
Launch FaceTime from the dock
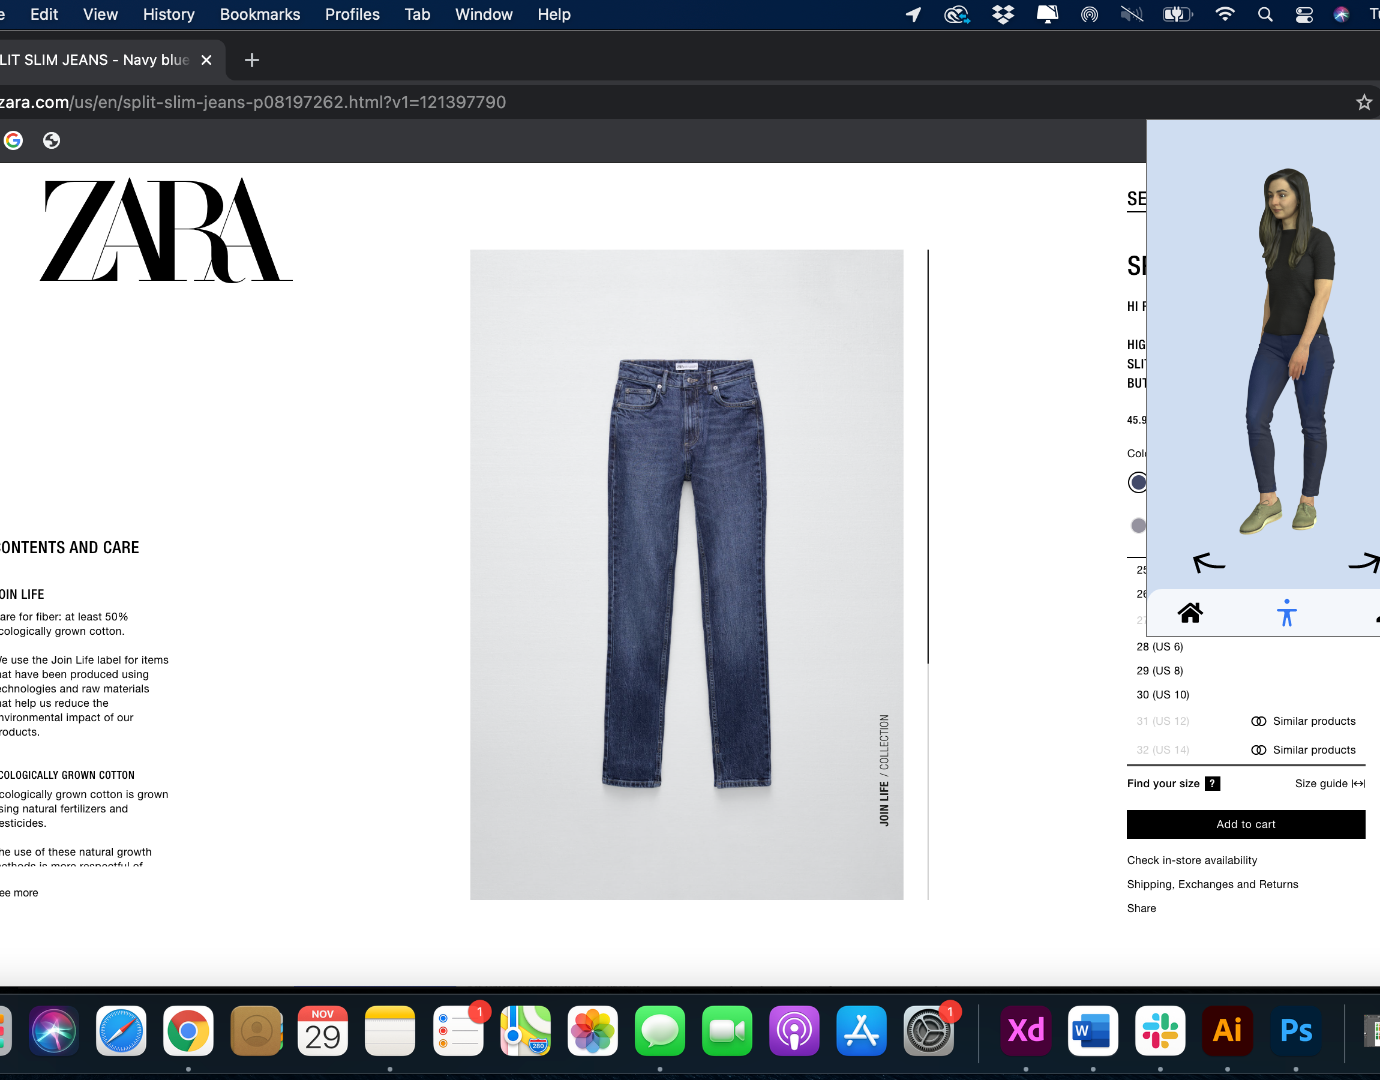click(x=727, y=1031)
